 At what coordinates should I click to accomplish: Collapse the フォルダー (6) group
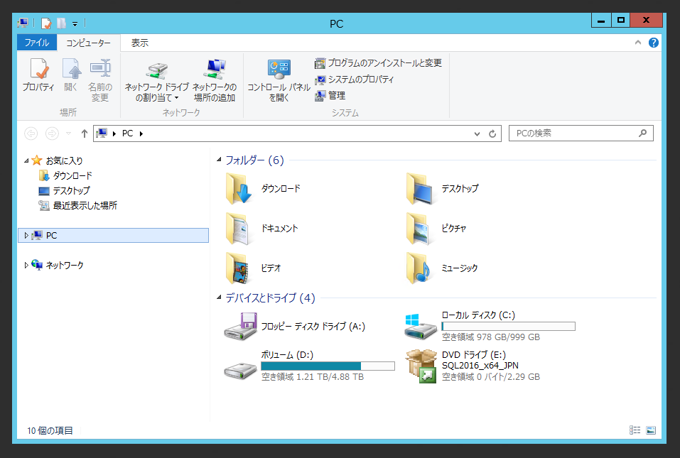coord(219,160)
